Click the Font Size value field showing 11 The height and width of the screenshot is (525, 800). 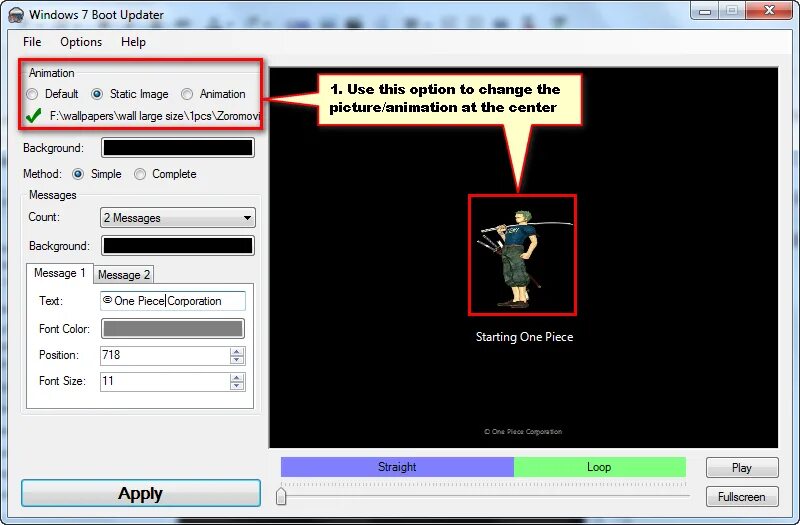point(165,381)
